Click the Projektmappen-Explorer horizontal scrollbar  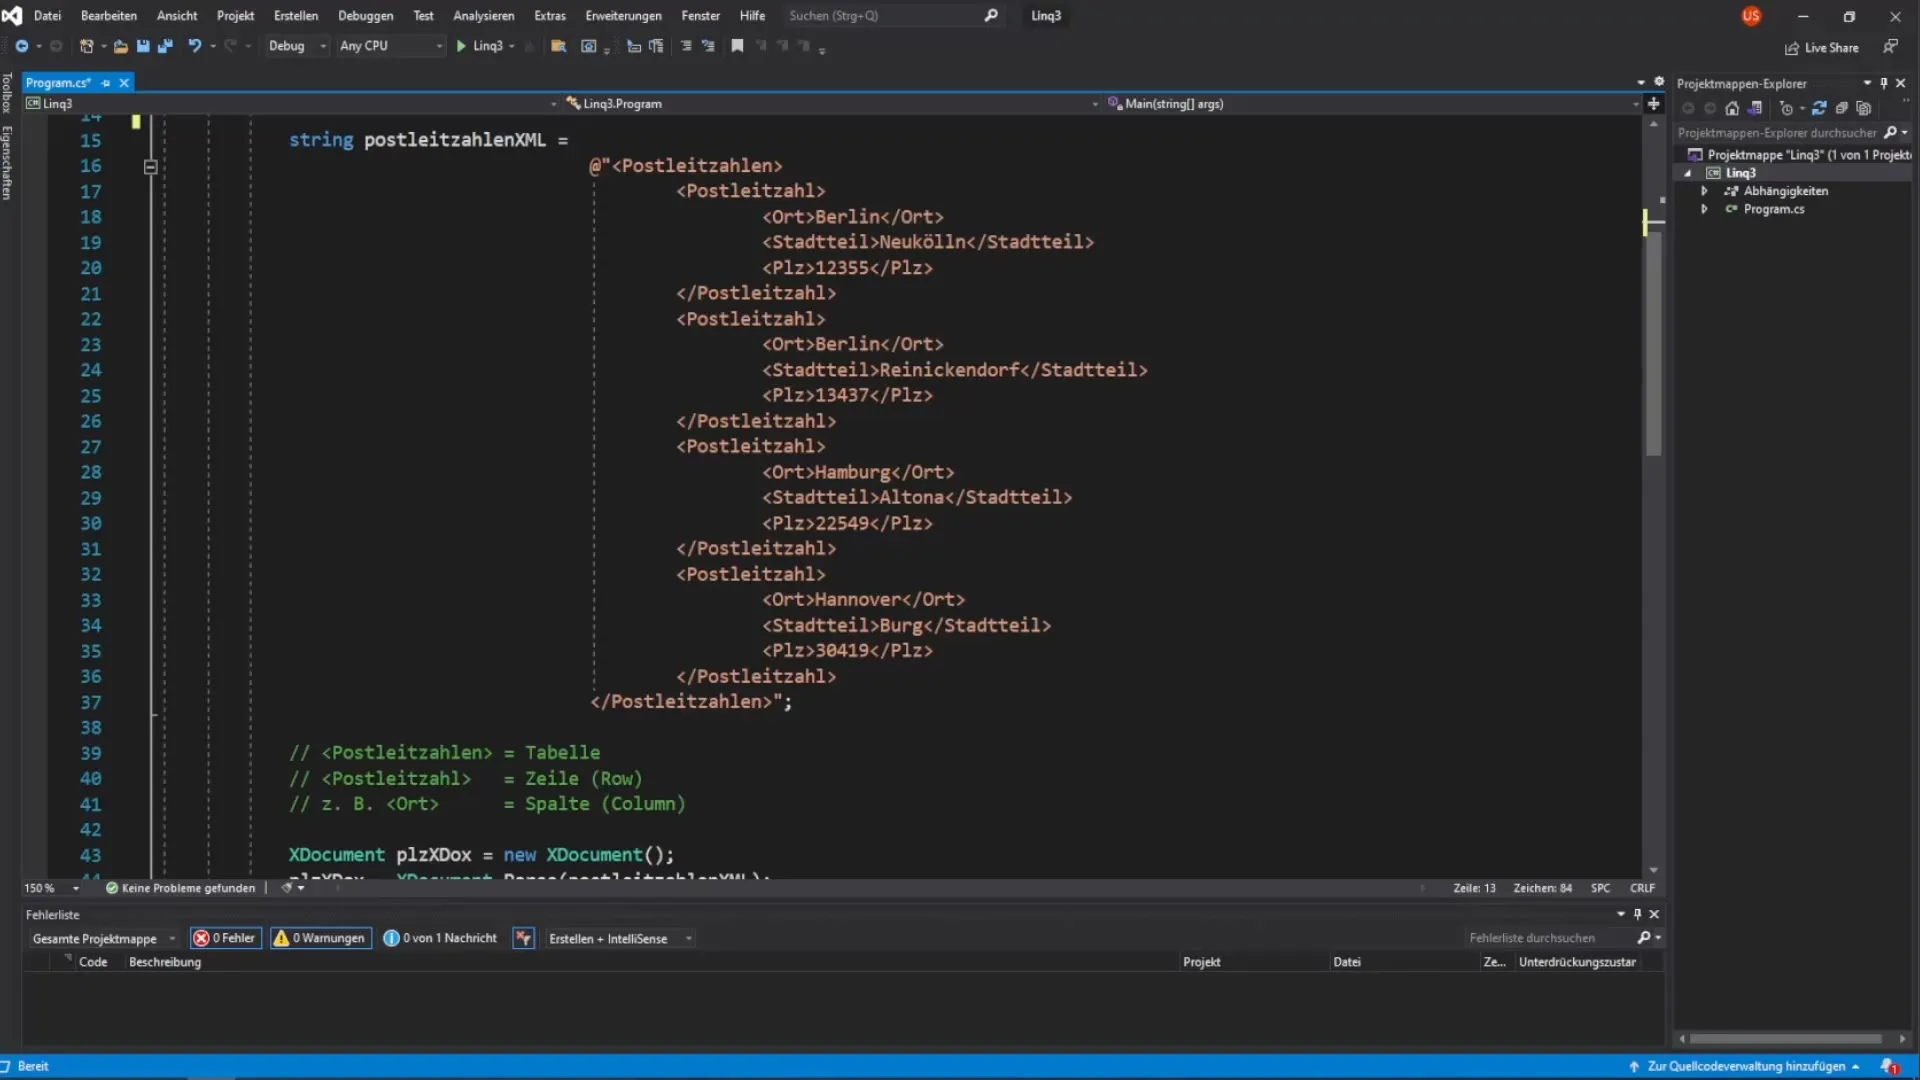(1787, 1039)
